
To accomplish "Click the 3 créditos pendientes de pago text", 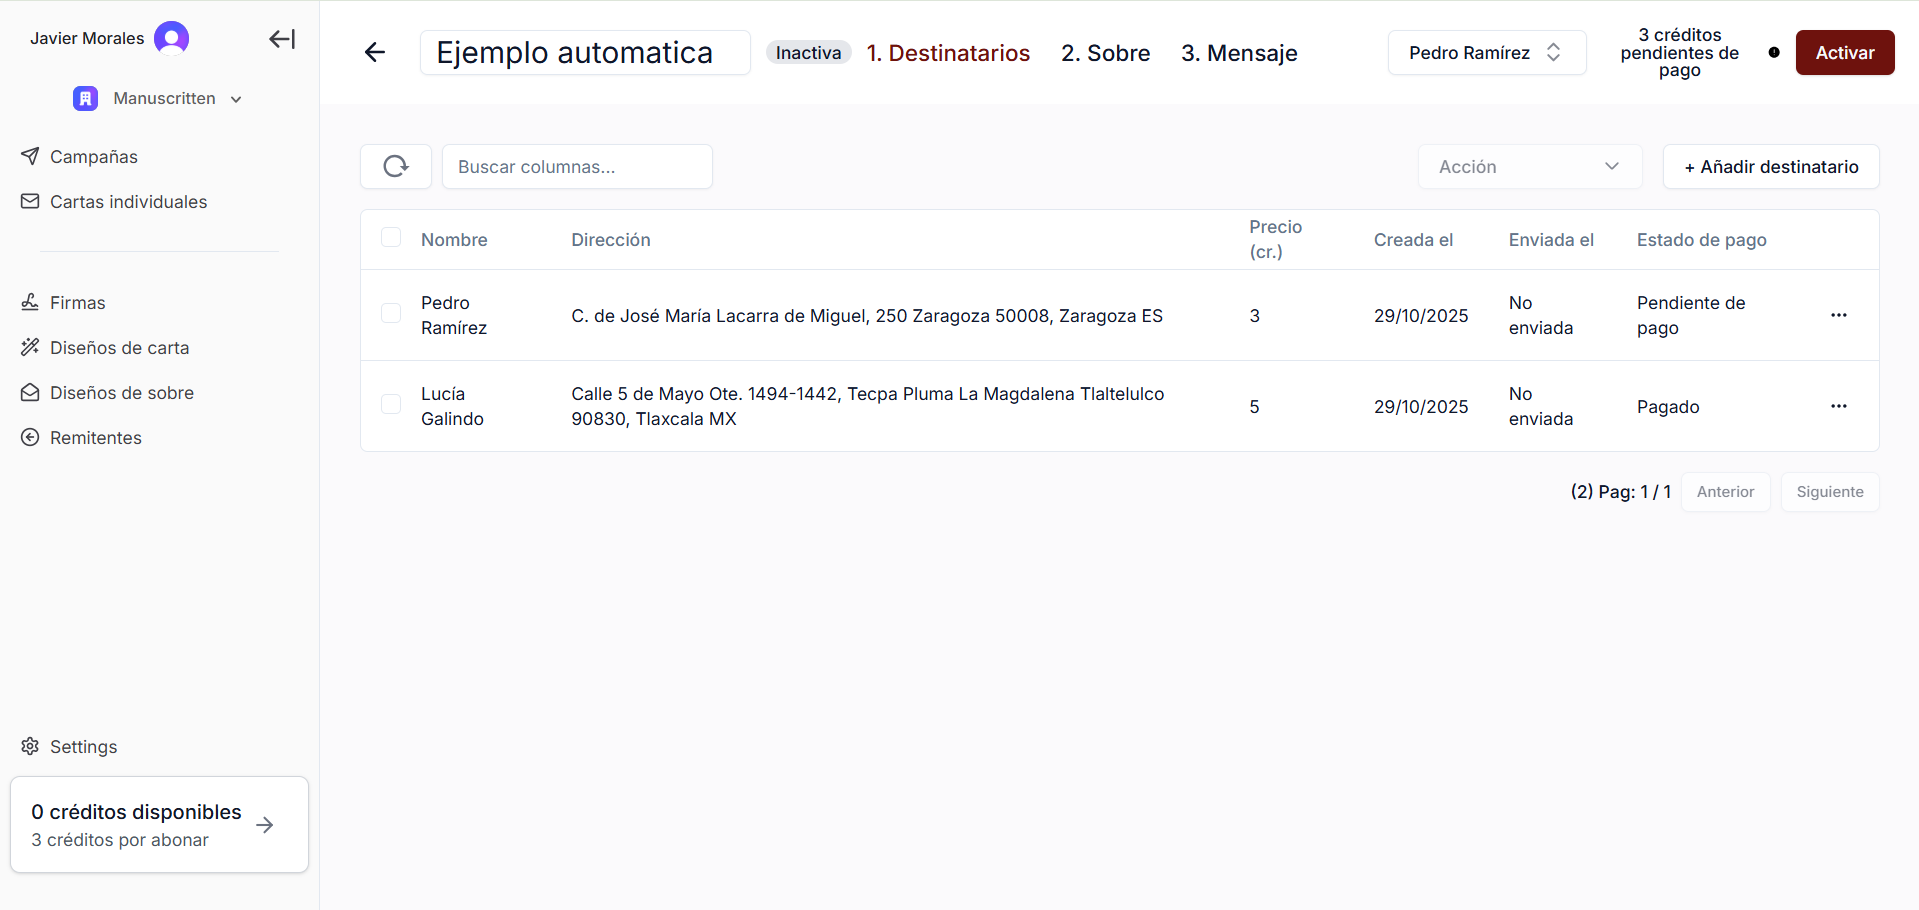I will 1679,52.
